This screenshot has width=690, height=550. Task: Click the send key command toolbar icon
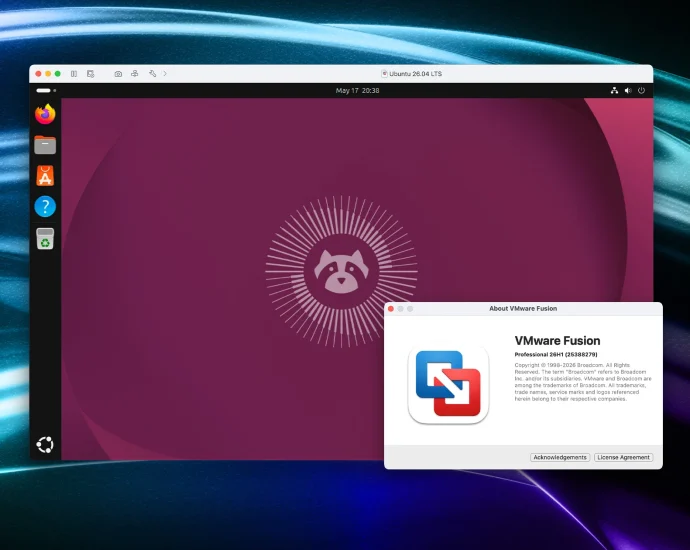point(135,74)
